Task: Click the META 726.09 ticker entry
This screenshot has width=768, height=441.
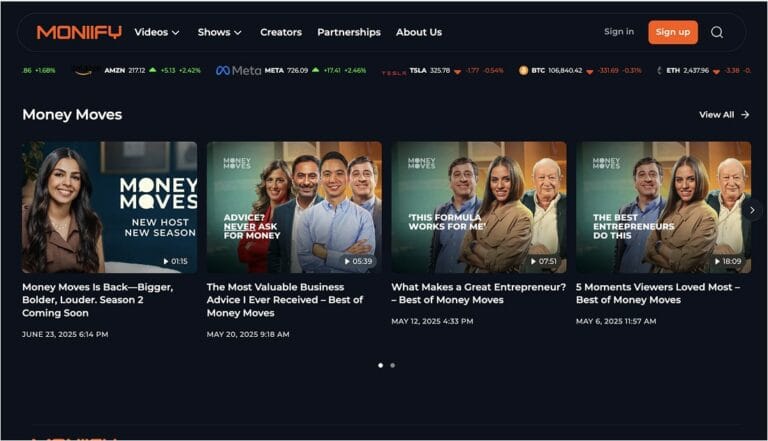Action: point(291,71)
